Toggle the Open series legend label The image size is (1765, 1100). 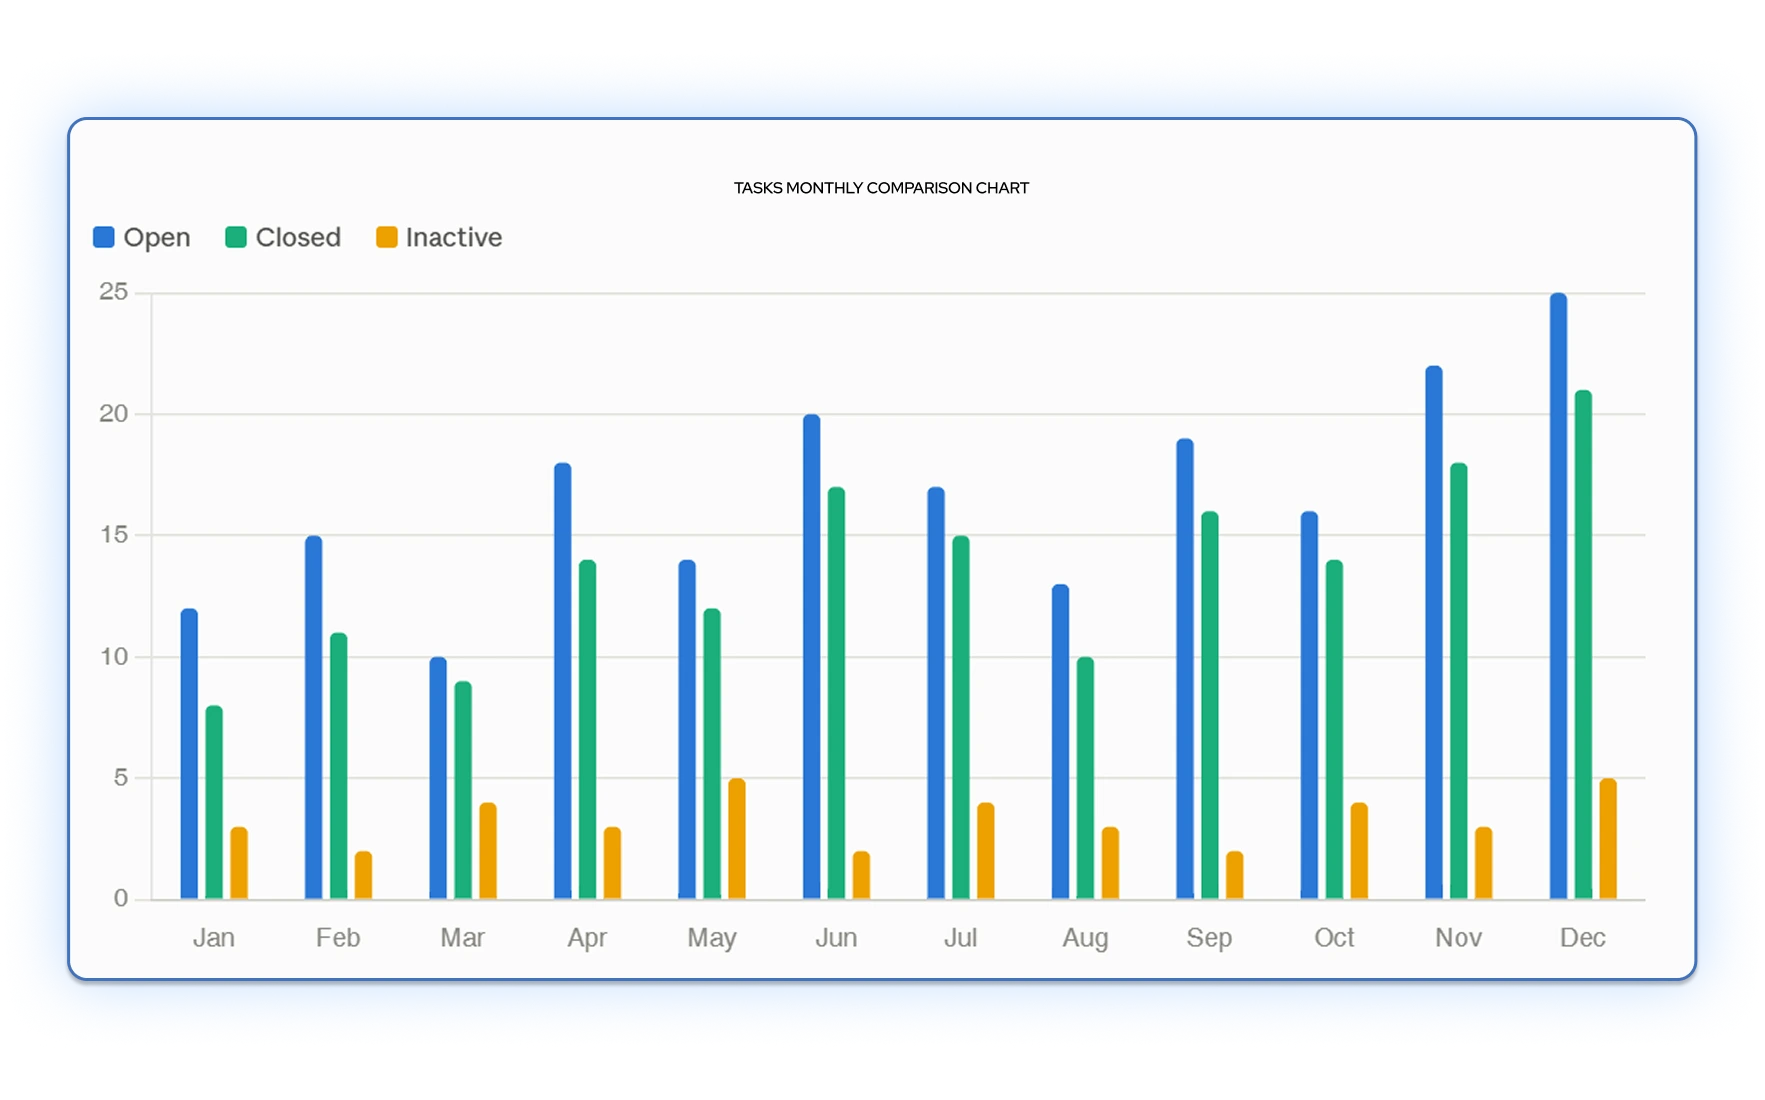157,237
